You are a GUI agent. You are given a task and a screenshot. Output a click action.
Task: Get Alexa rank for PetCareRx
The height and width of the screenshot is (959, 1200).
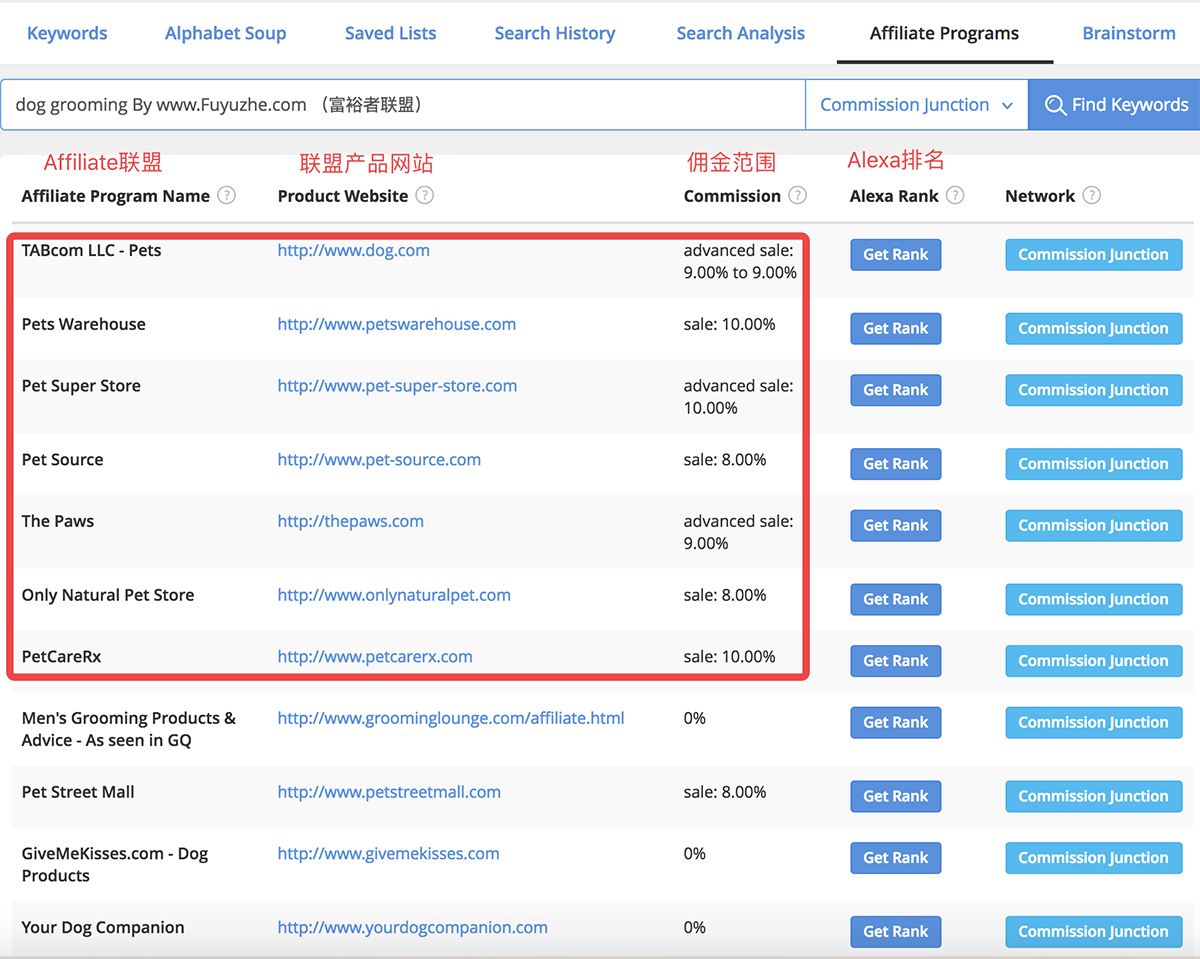896,661
